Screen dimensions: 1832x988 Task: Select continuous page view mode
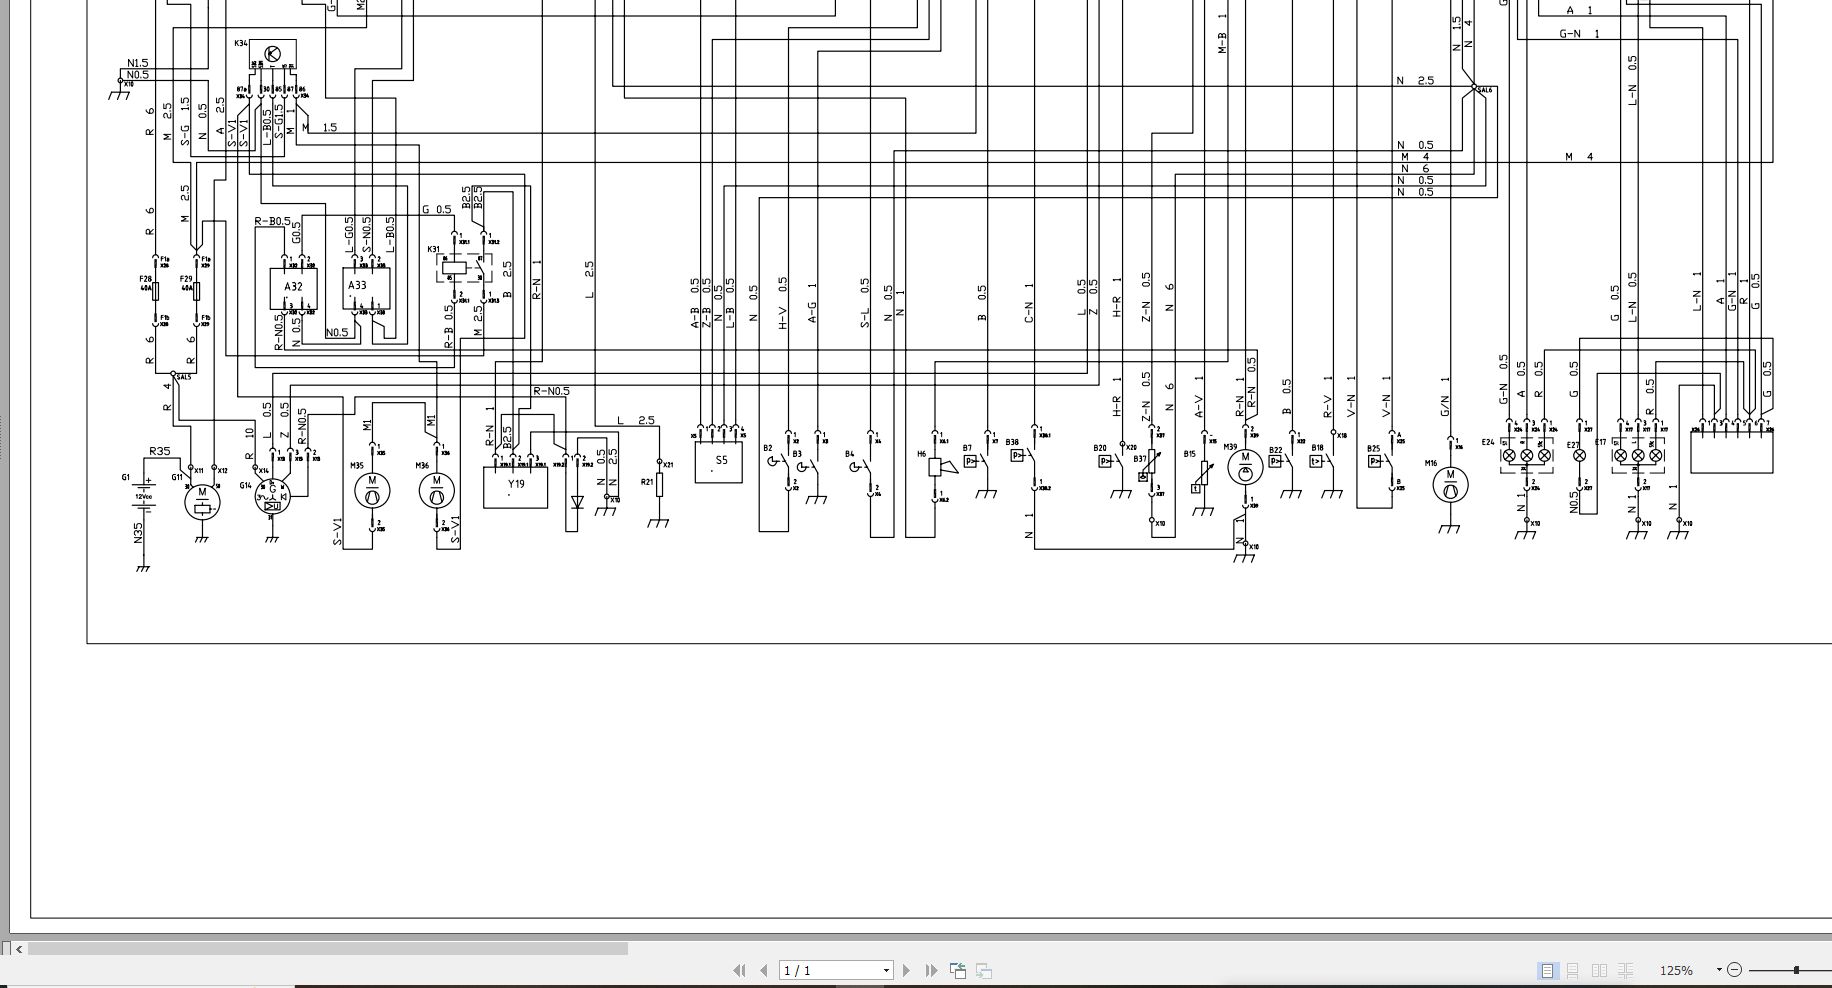tap(1573, 970)
